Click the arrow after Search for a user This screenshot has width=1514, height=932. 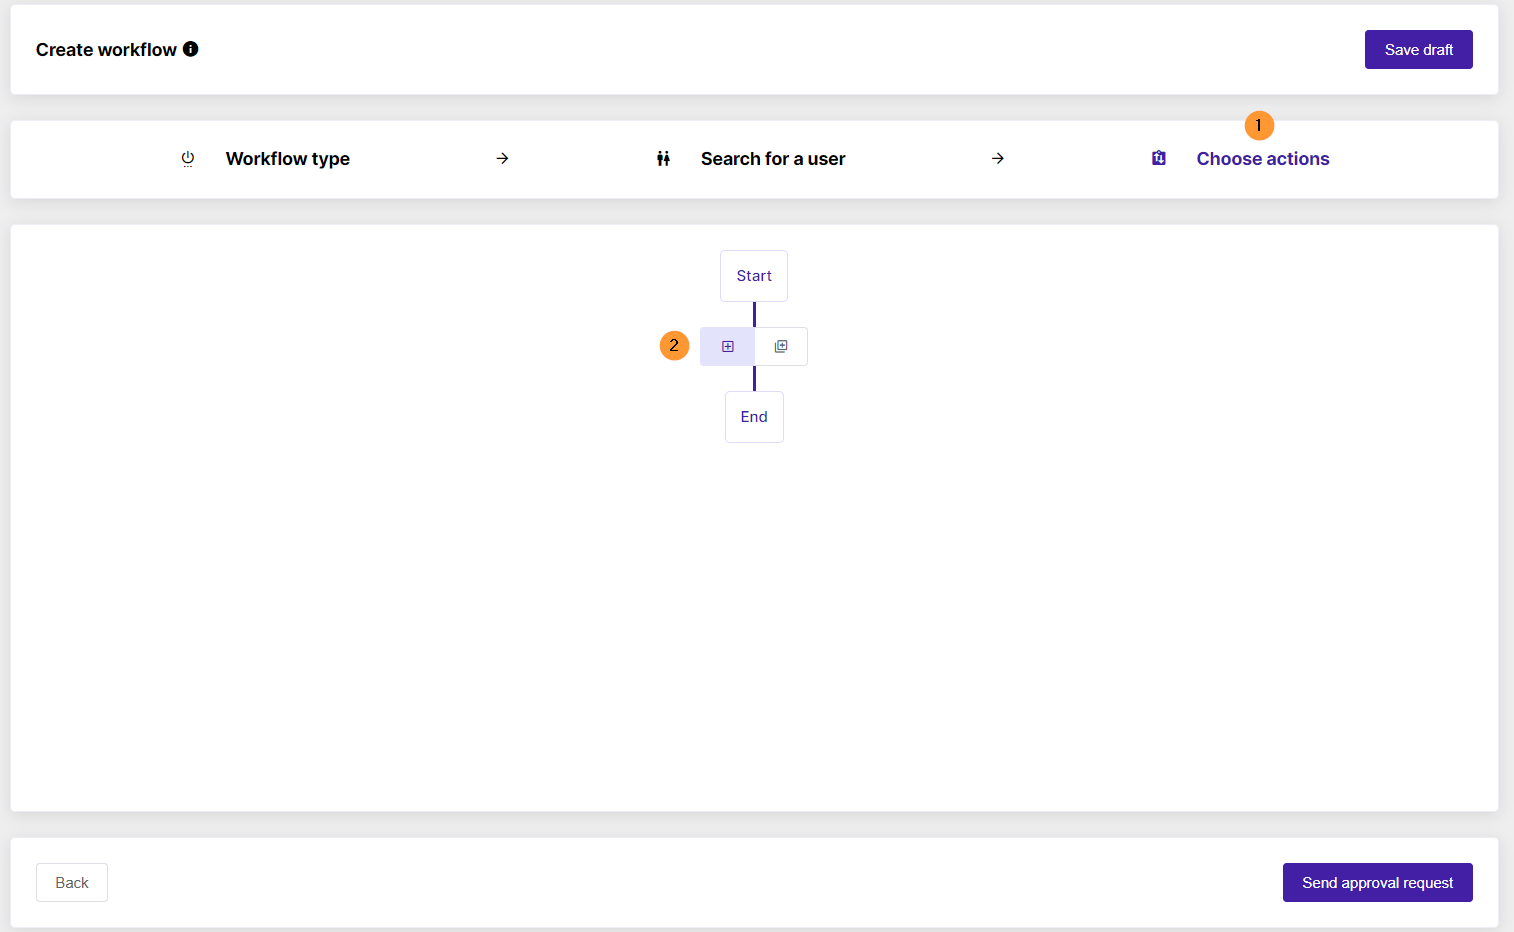[x=997, y=158]
